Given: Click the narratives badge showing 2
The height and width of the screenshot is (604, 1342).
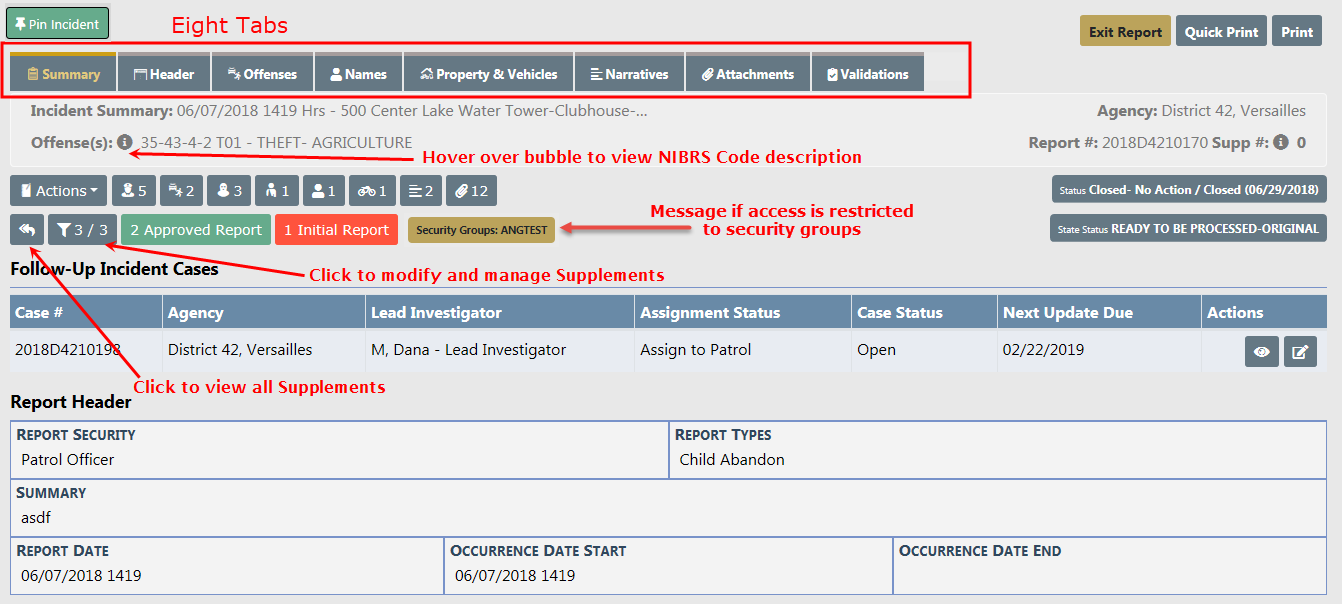Looking at the screenshot, I should 421,191.
